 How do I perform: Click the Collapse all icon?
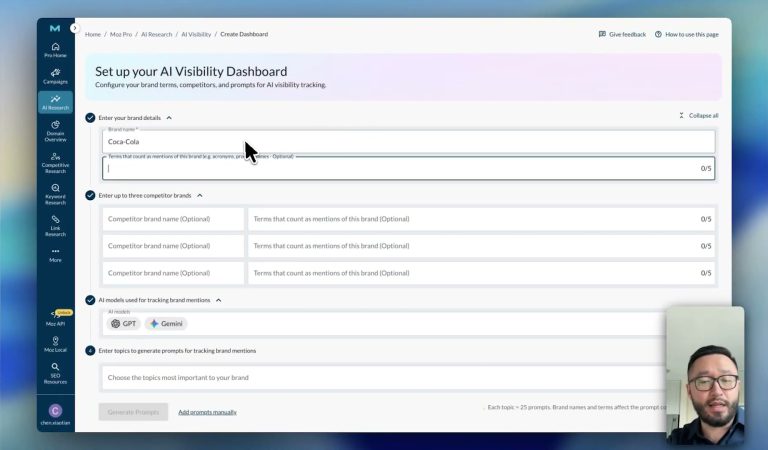pyautogui.click(x=681, y=116)
